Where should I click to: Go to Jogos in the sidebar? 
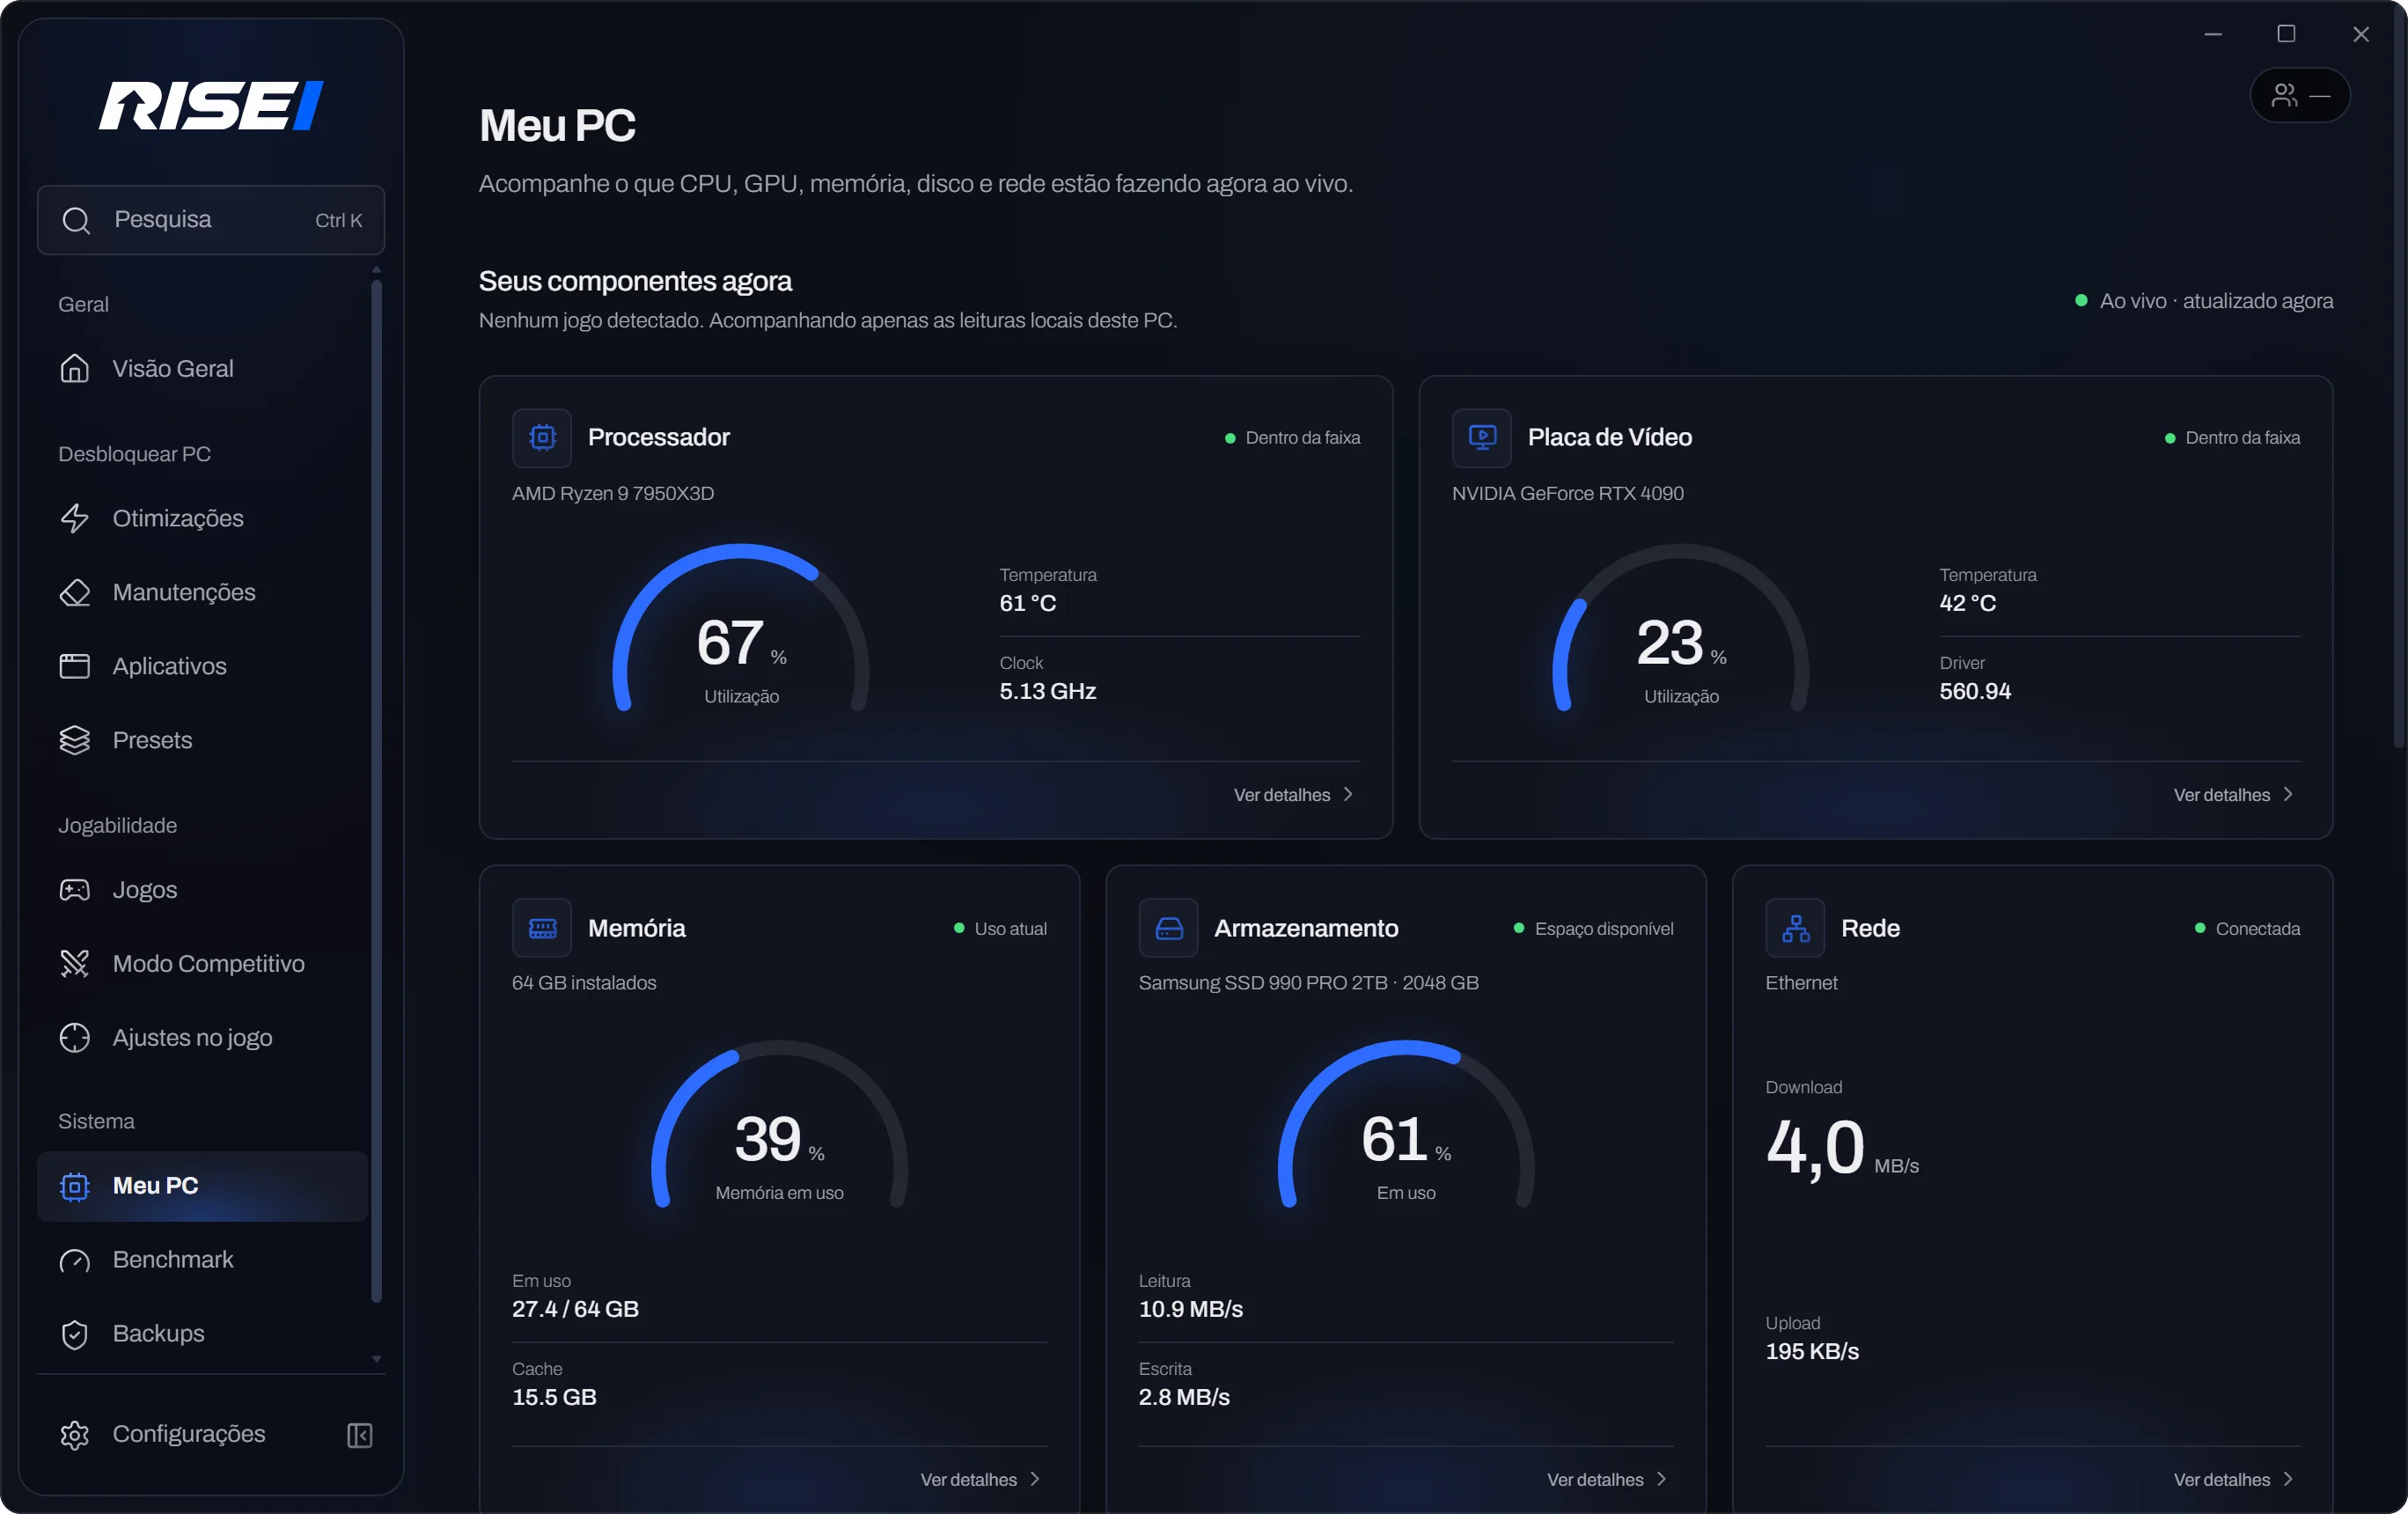203,890
